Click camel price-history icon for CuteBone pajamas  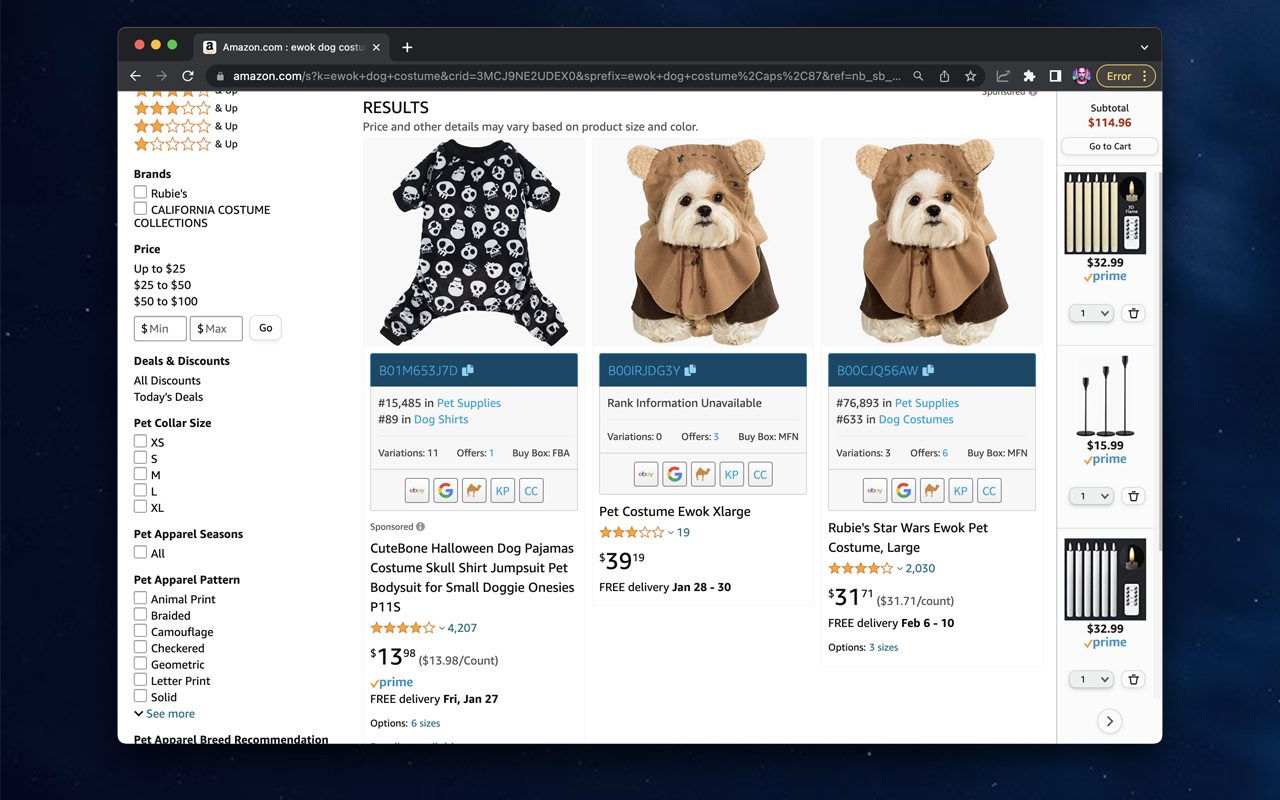[474, 490]
